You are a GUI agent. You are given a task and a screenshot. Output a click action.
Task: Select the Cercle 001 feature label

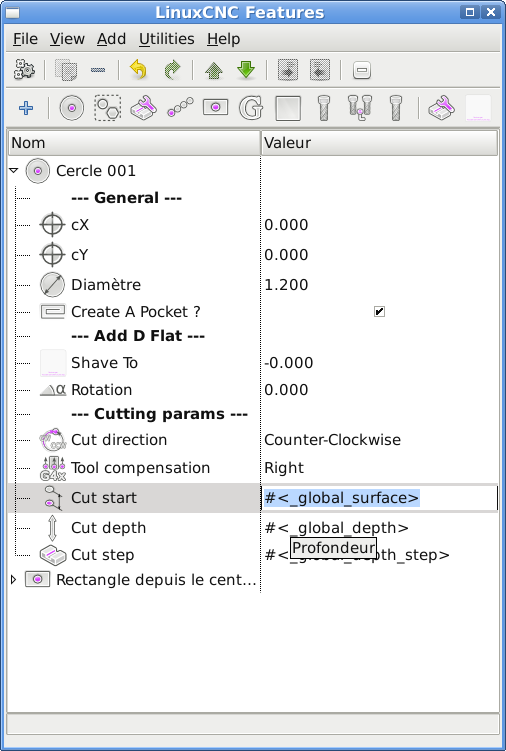[x=96, y=171]
